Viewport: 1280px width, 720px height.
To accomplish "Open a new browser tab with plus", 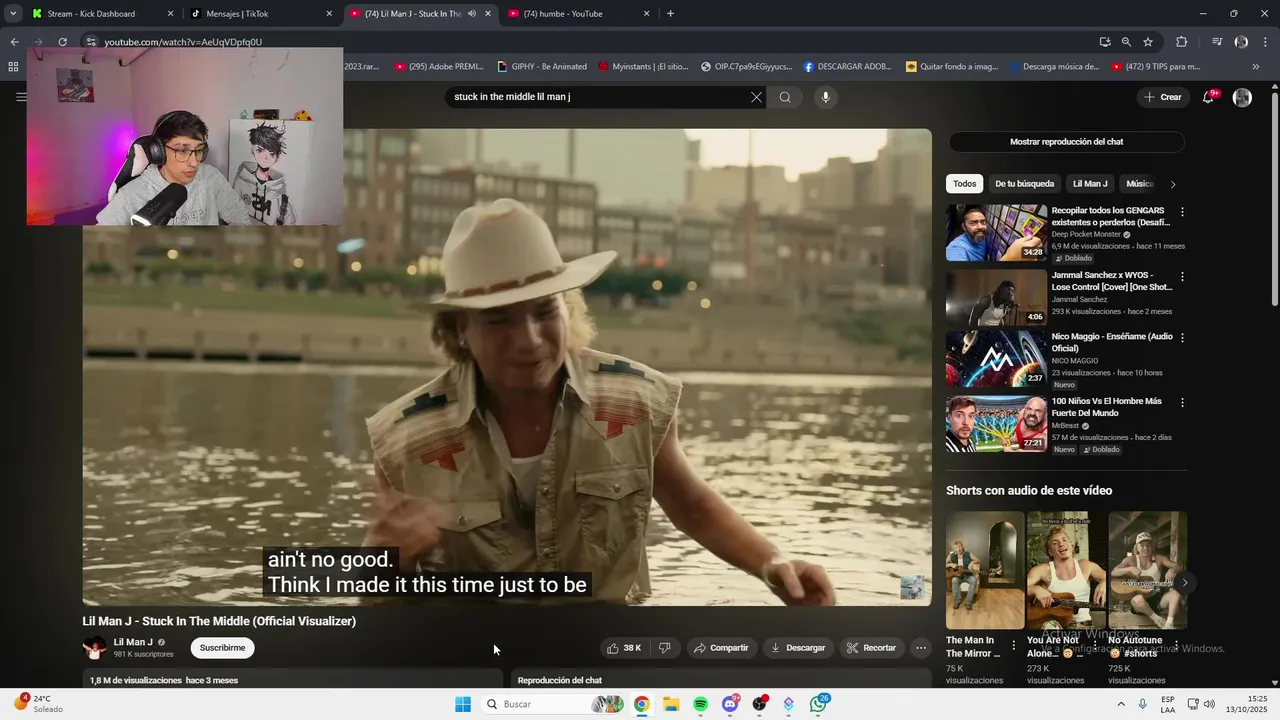I will click(x=670, y=14).
